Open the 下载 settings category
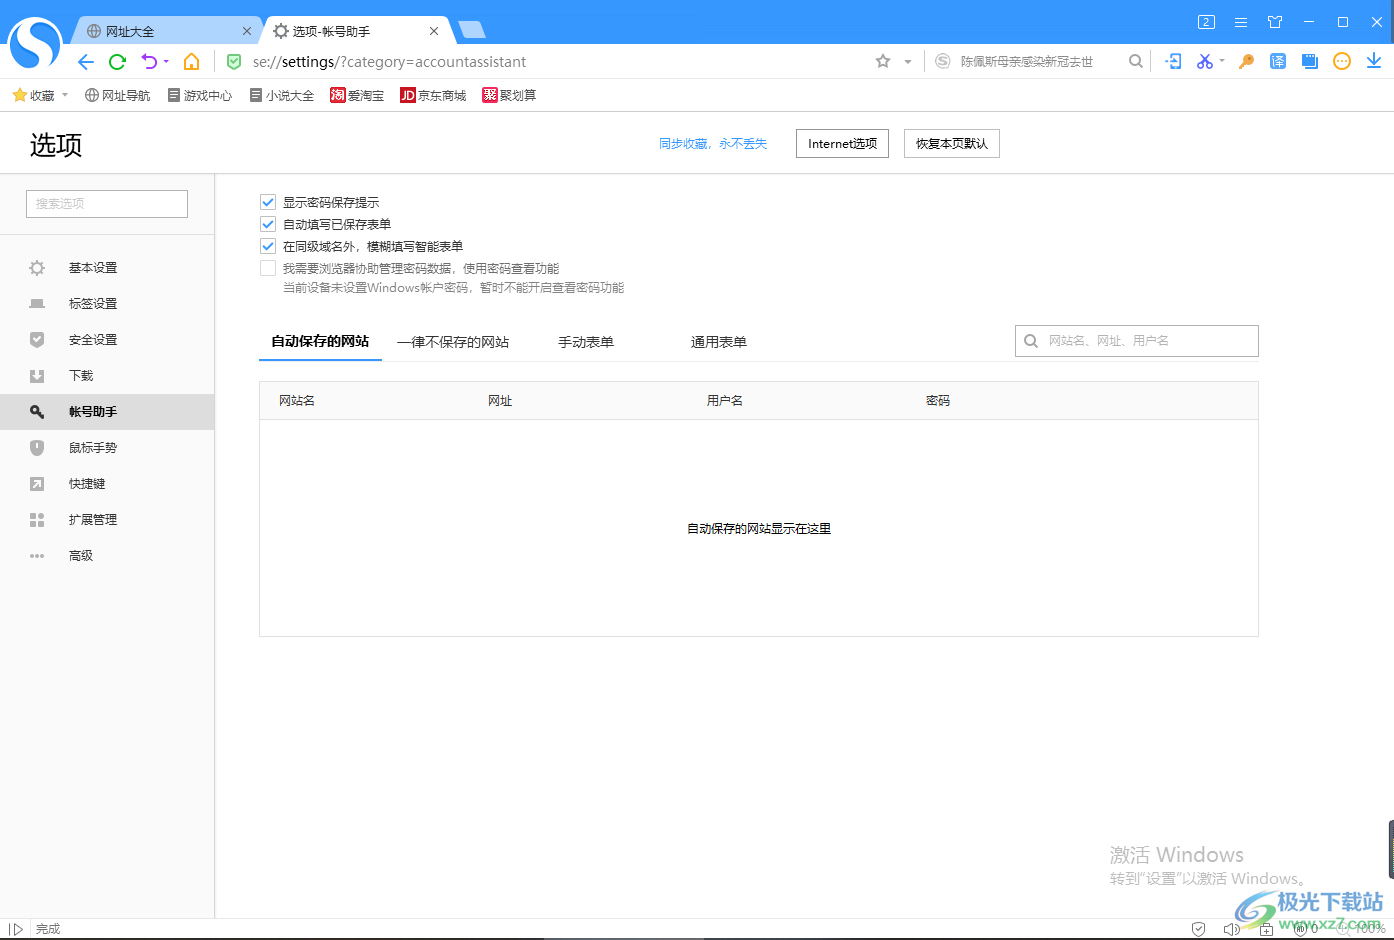 click(107, 376)
